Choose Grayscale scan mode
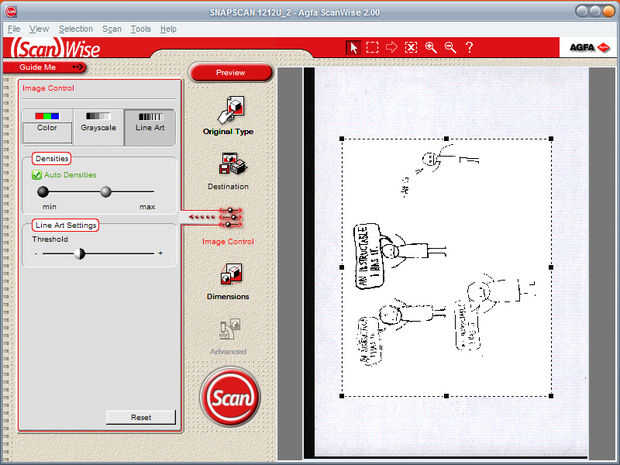This screenshot has height=465, width=620. pos(98,127)
